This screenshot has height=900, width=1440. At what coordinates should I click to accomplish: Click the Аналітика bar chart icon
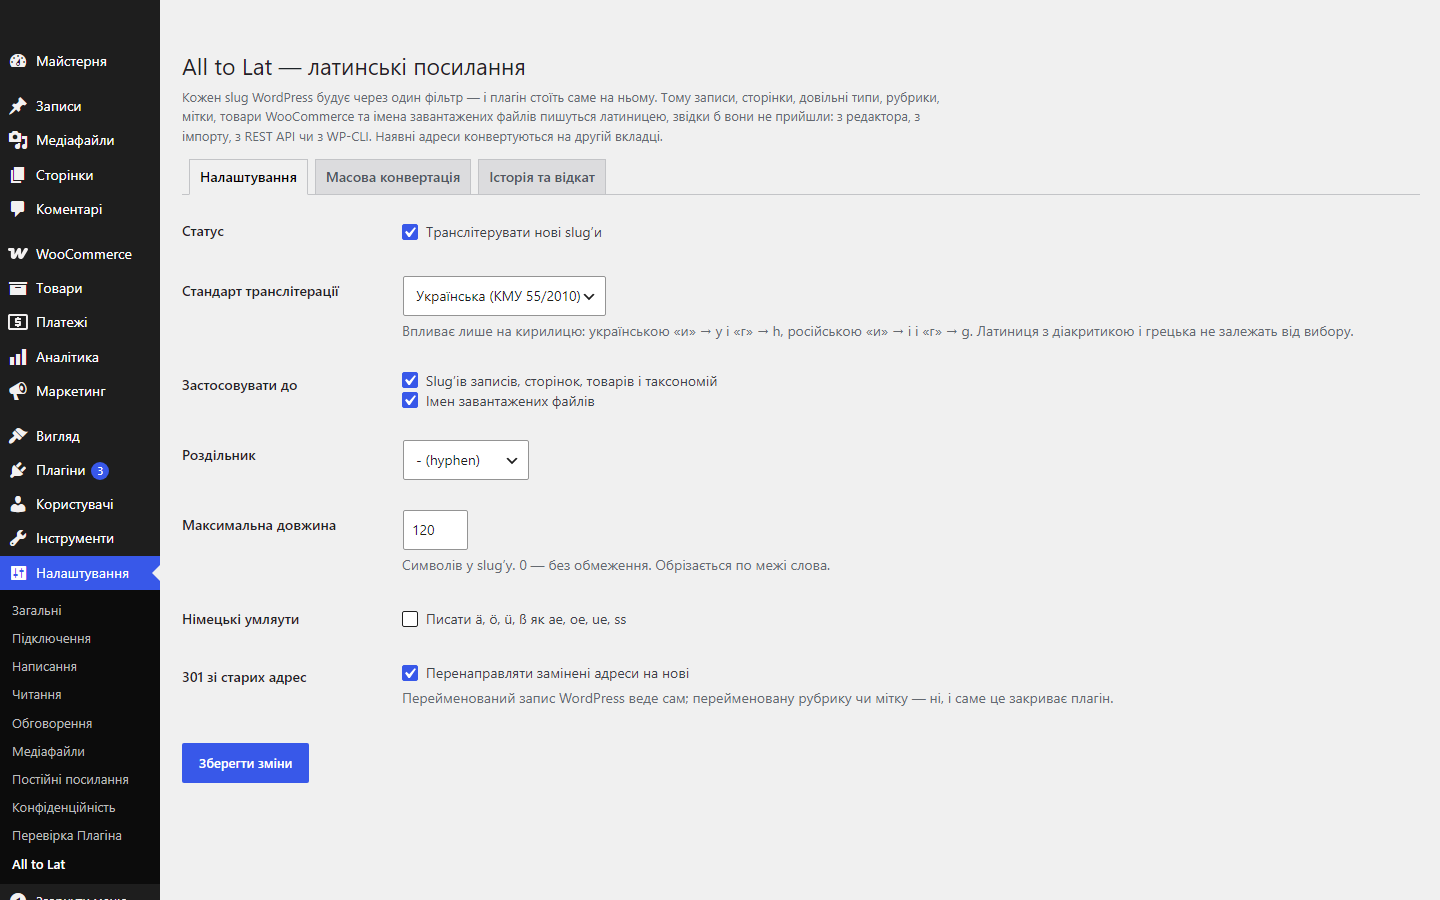click(x=18, y=357)
